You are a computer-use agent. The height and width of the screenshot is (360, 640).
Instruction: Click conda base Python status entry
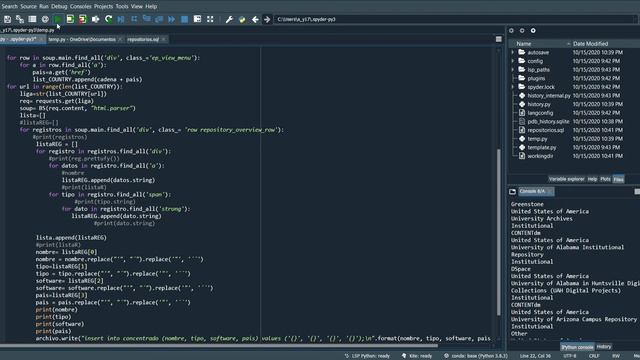coord(476,356)
